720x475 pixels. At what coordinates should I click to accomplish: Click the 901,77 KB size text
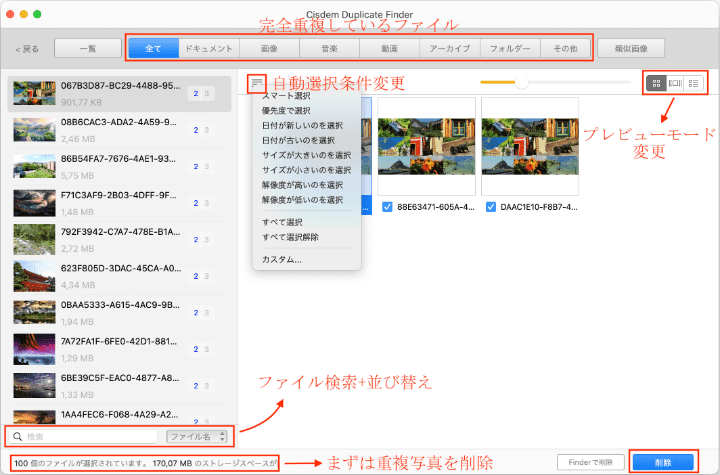pyautogui.click(x=81, y=102)
